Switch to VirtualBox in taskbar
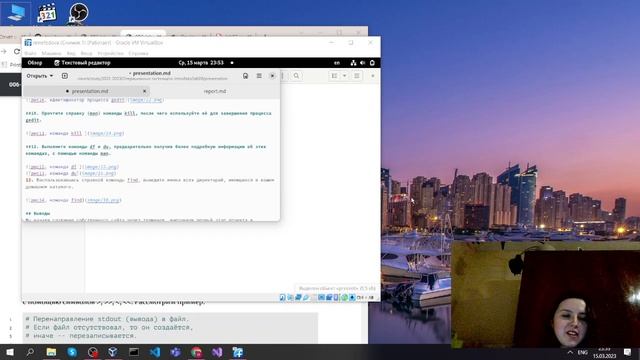This screenshot has width=640, height=360. tap(113, 352)
